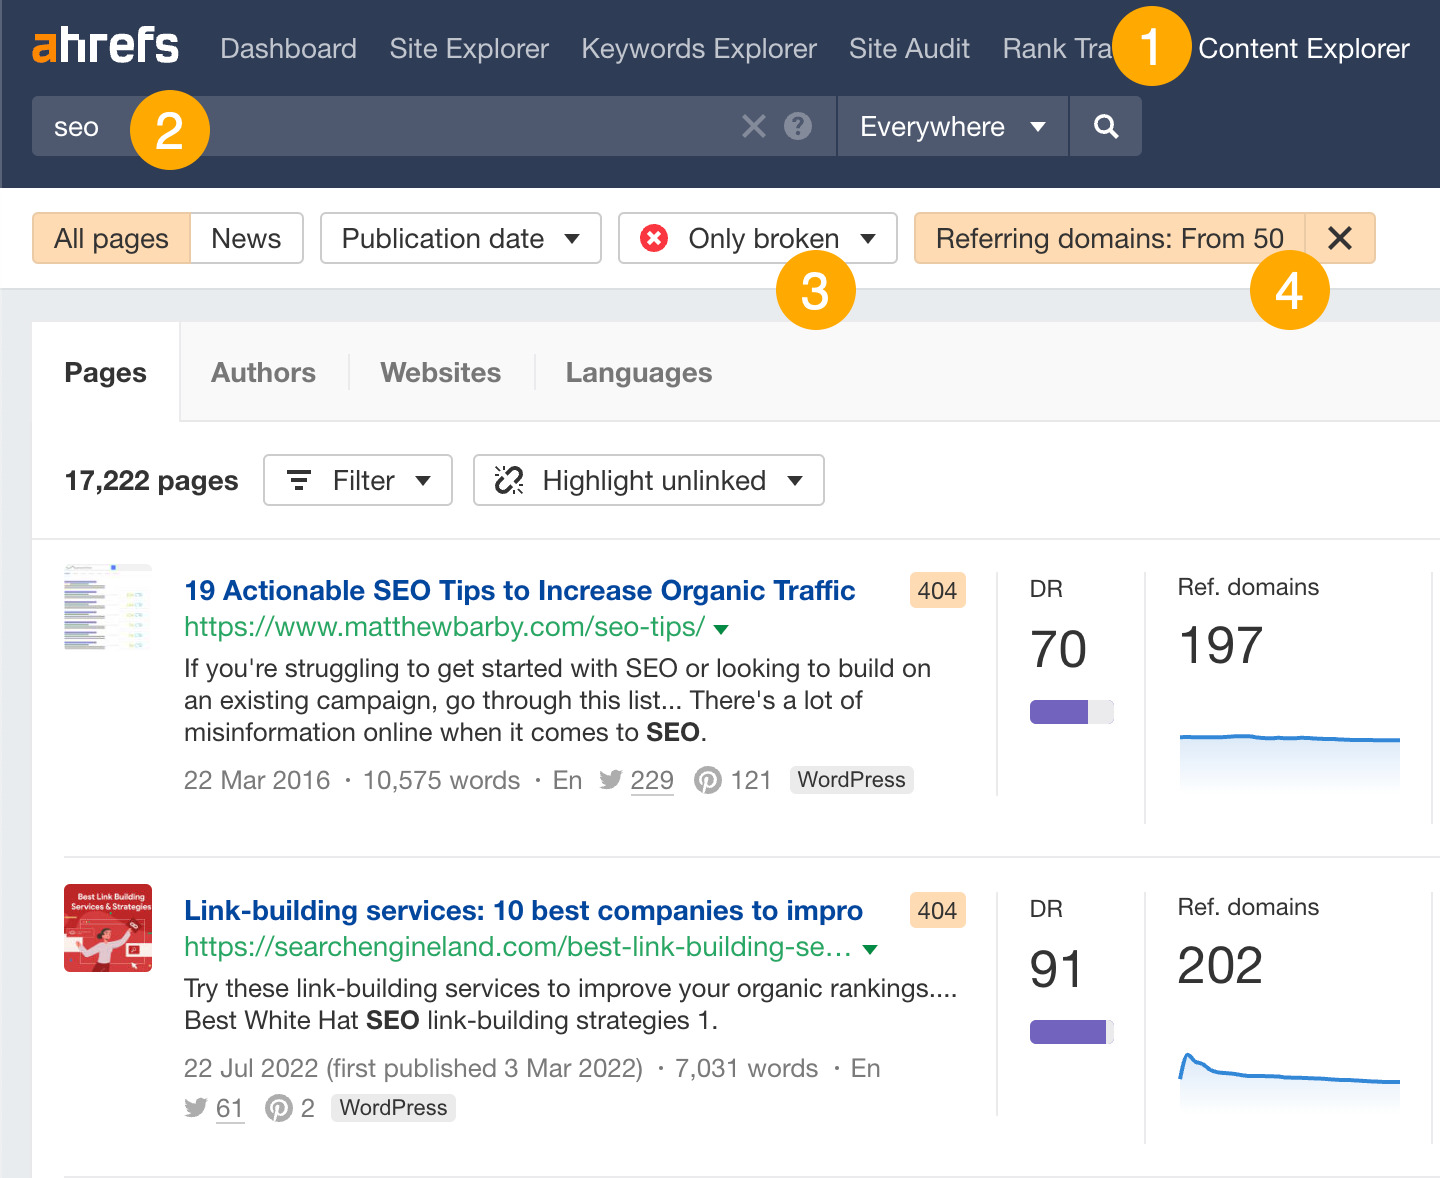This screenshot has width=1440, height=1178.
Task: Click the broken-link icon in Highlight unlinked
Action: tap(509, 480)
